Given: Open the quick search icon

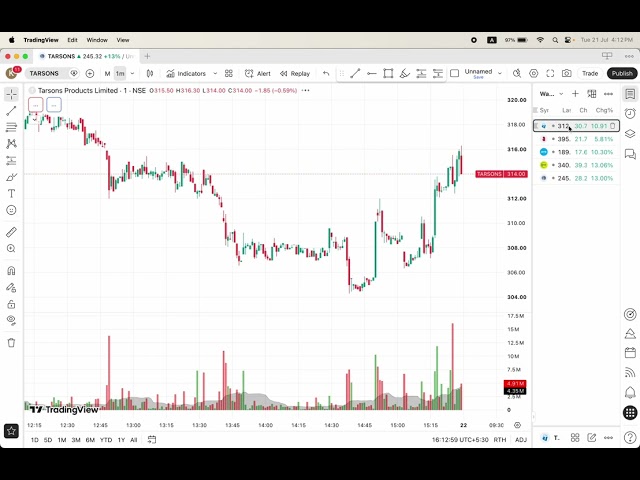Looking at the screenshot, I should tap(517, 73).
